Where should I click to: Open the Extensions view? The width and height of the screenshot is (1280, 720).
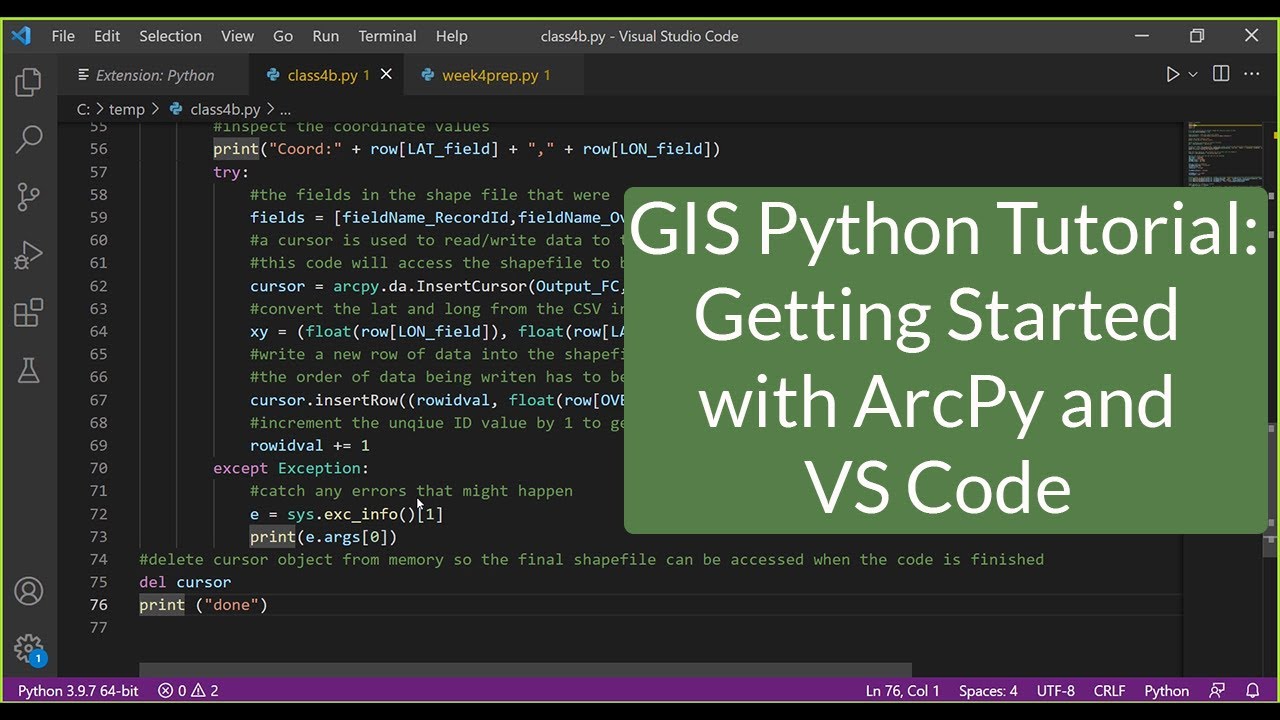pyautogui.click(x=28, y=313)
